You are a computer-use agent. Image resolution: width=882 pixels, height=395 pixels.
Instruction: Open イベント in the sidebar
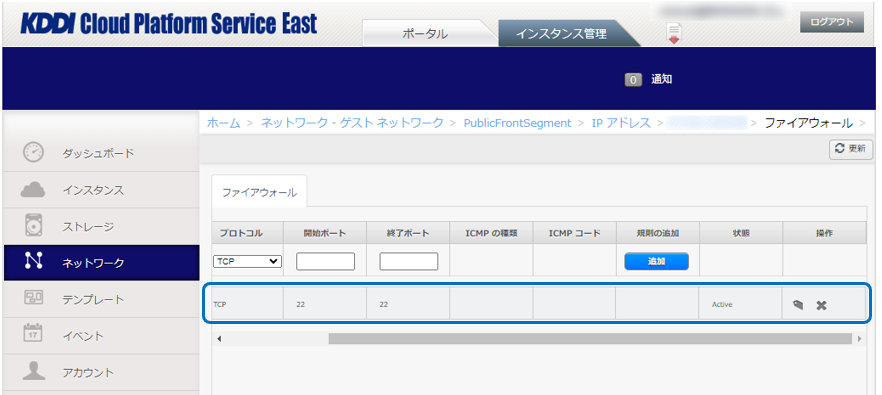[x=101, y=336]
